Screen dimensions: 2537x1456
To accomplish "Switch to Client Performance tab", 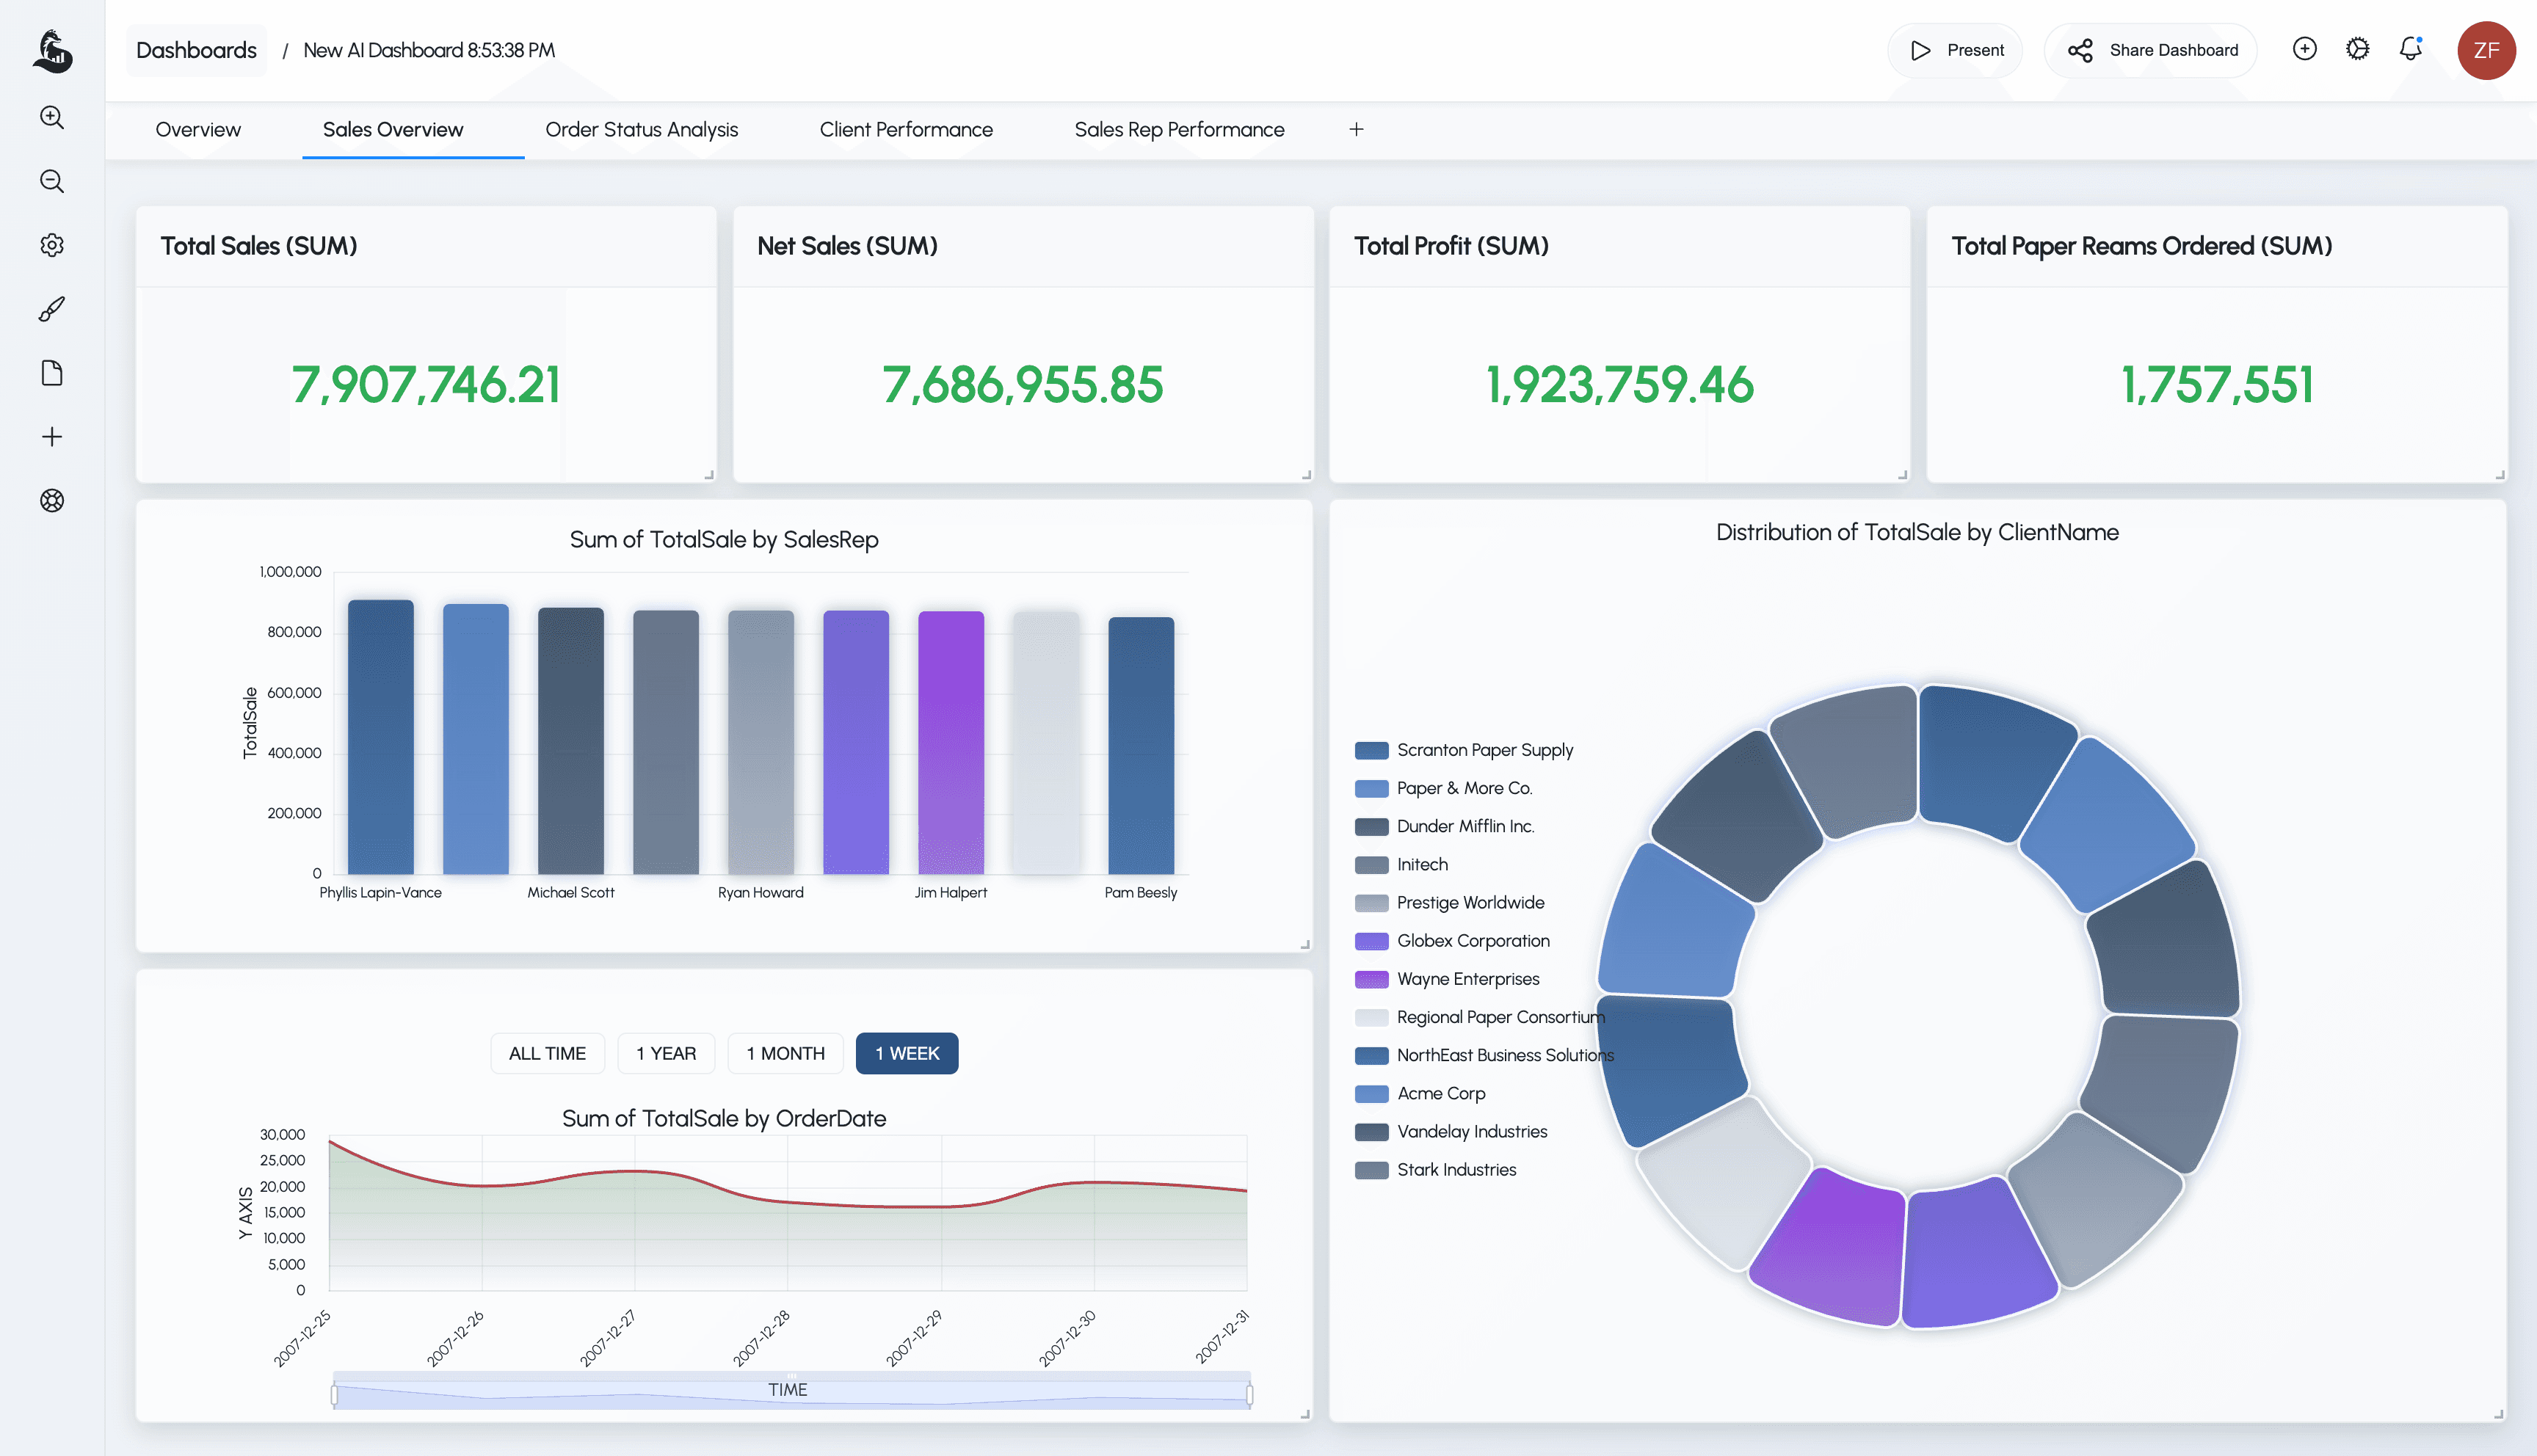I will [x=906, y=130].
